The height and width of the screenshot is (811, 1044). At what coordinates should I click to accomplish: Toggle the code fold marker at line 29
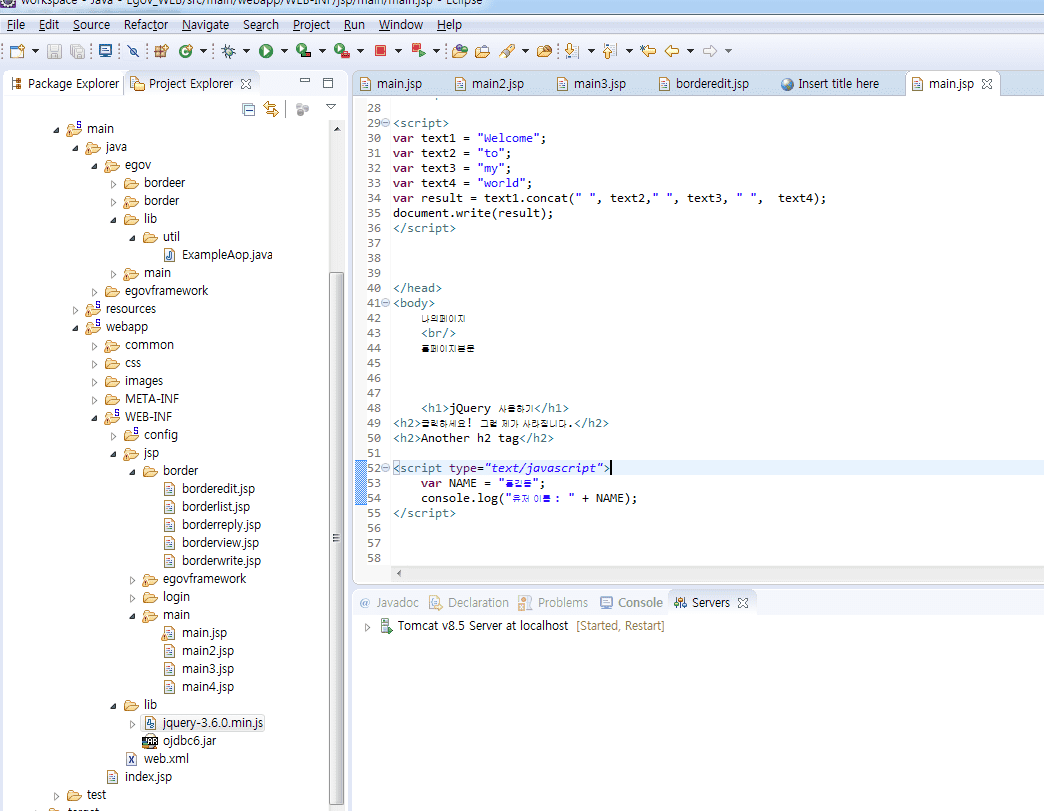pyautogui.click(x=386, y=123)
